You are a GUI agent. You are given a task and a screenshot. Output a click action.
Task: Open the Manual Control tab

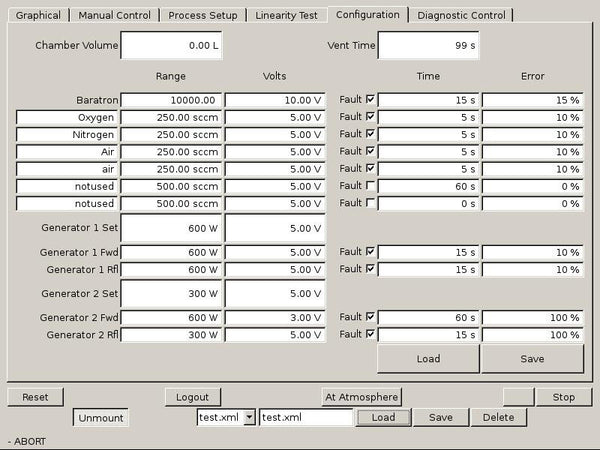[115, 15]
